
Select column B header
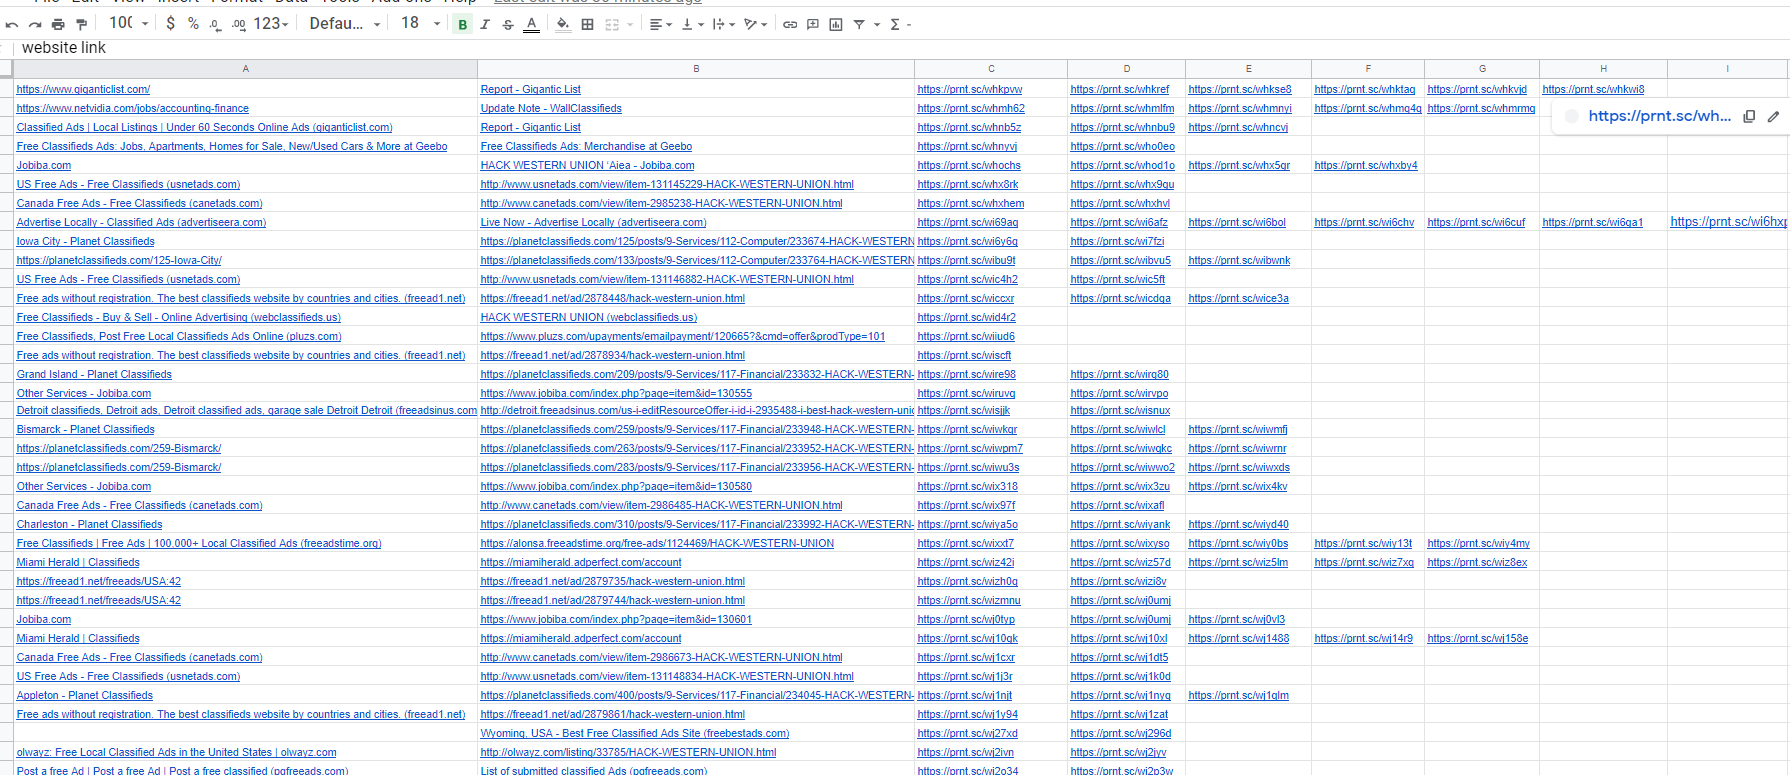tap(696, 69)
